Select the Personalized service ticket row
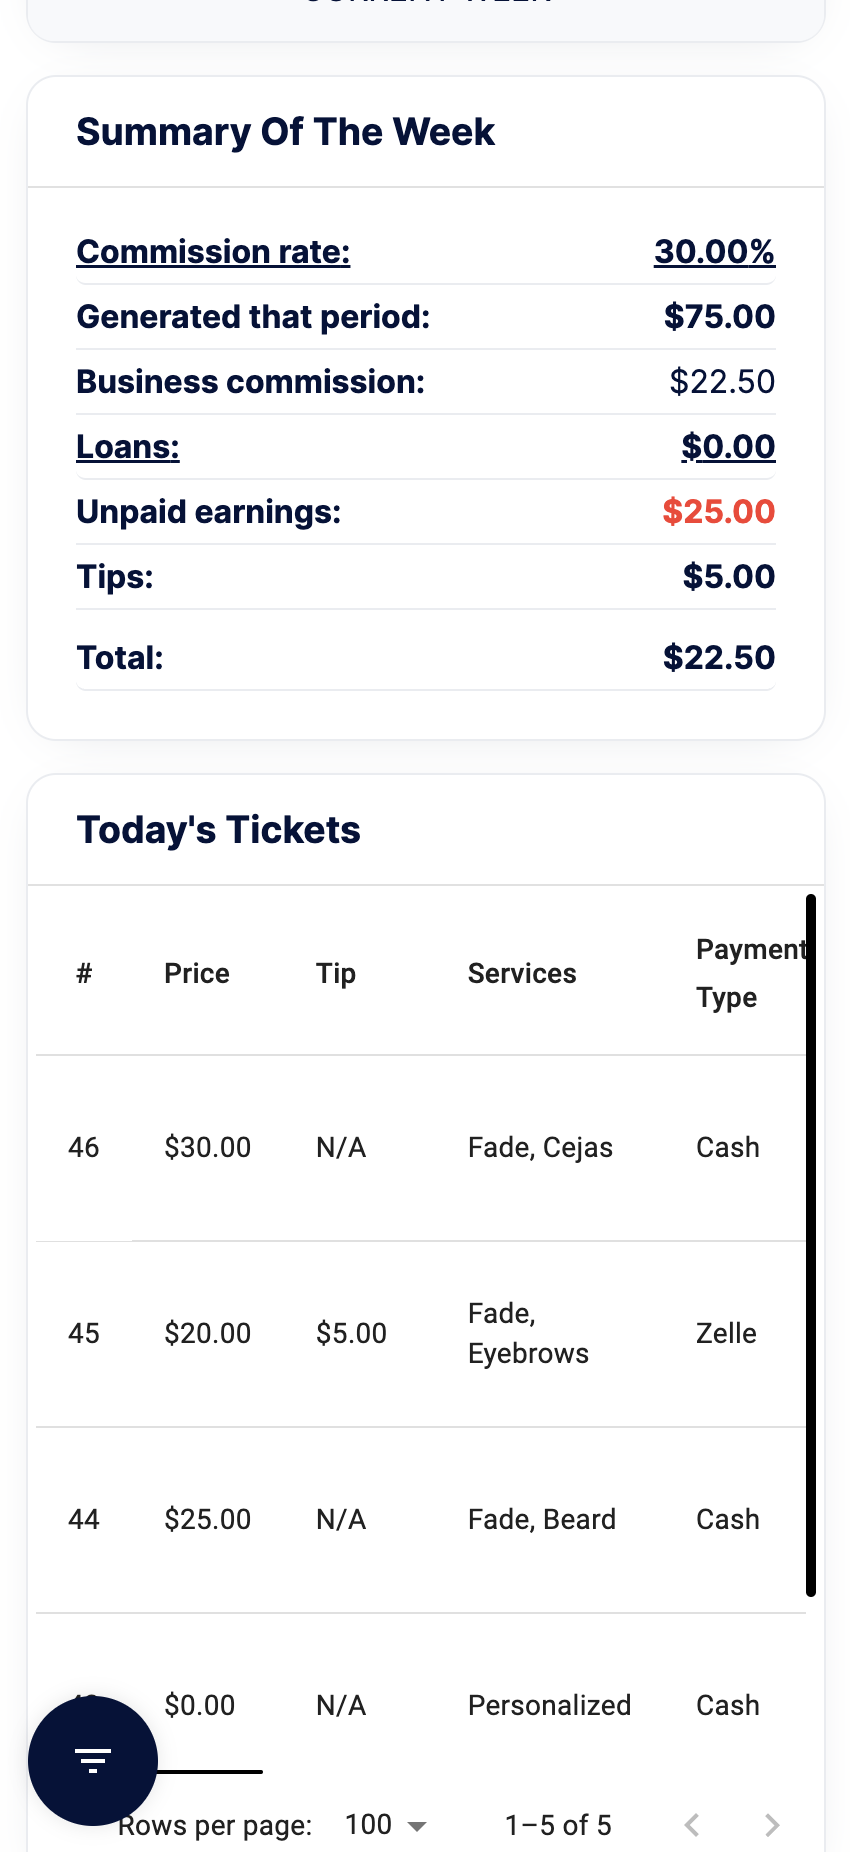This screenshot has height=1852, width=850. (x=421, y=1705)
